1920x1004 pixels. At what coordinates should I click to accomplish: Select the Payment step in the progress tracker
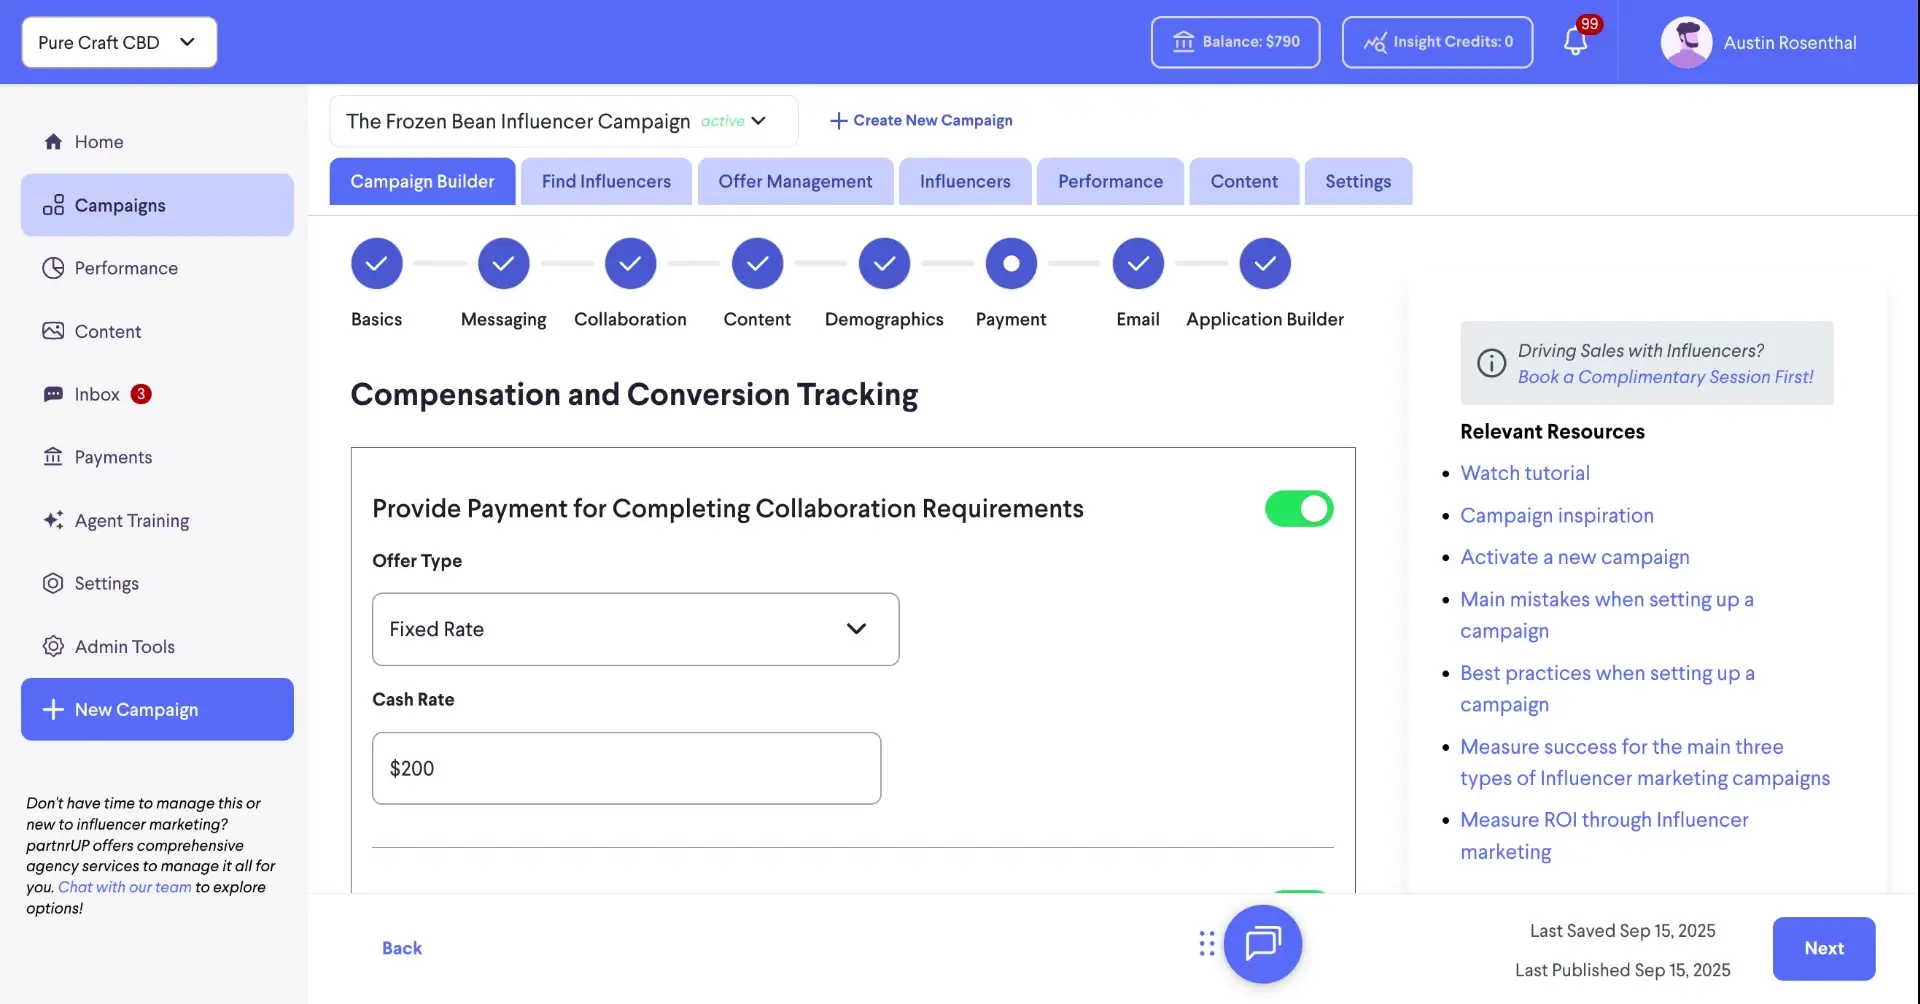[x=1011, y=263]
